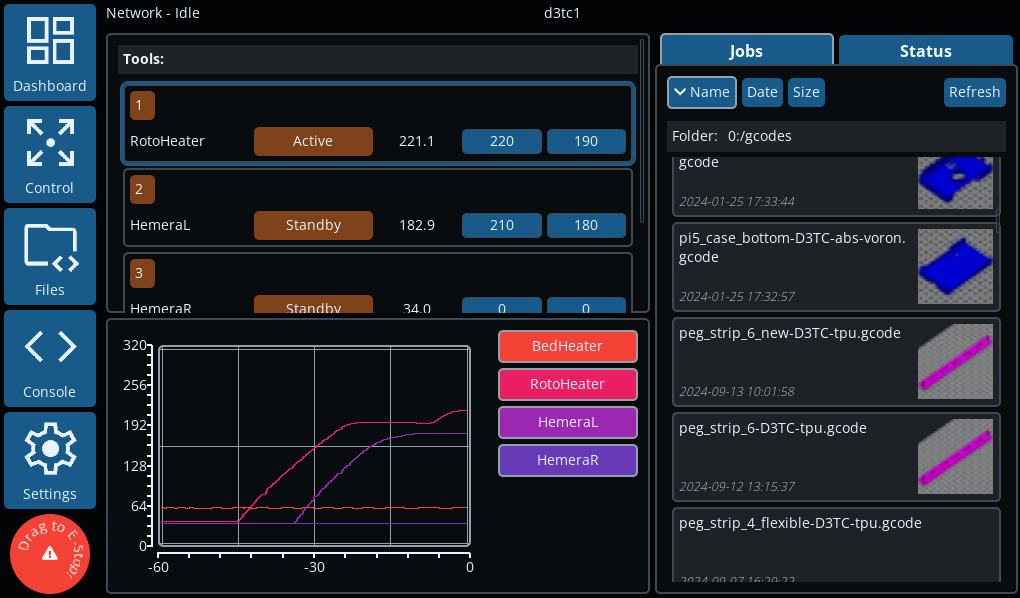Screen dimensions: 1020x598
Task: Toggle BedHeater graph line visibility
Action: [x=567, y=346]
